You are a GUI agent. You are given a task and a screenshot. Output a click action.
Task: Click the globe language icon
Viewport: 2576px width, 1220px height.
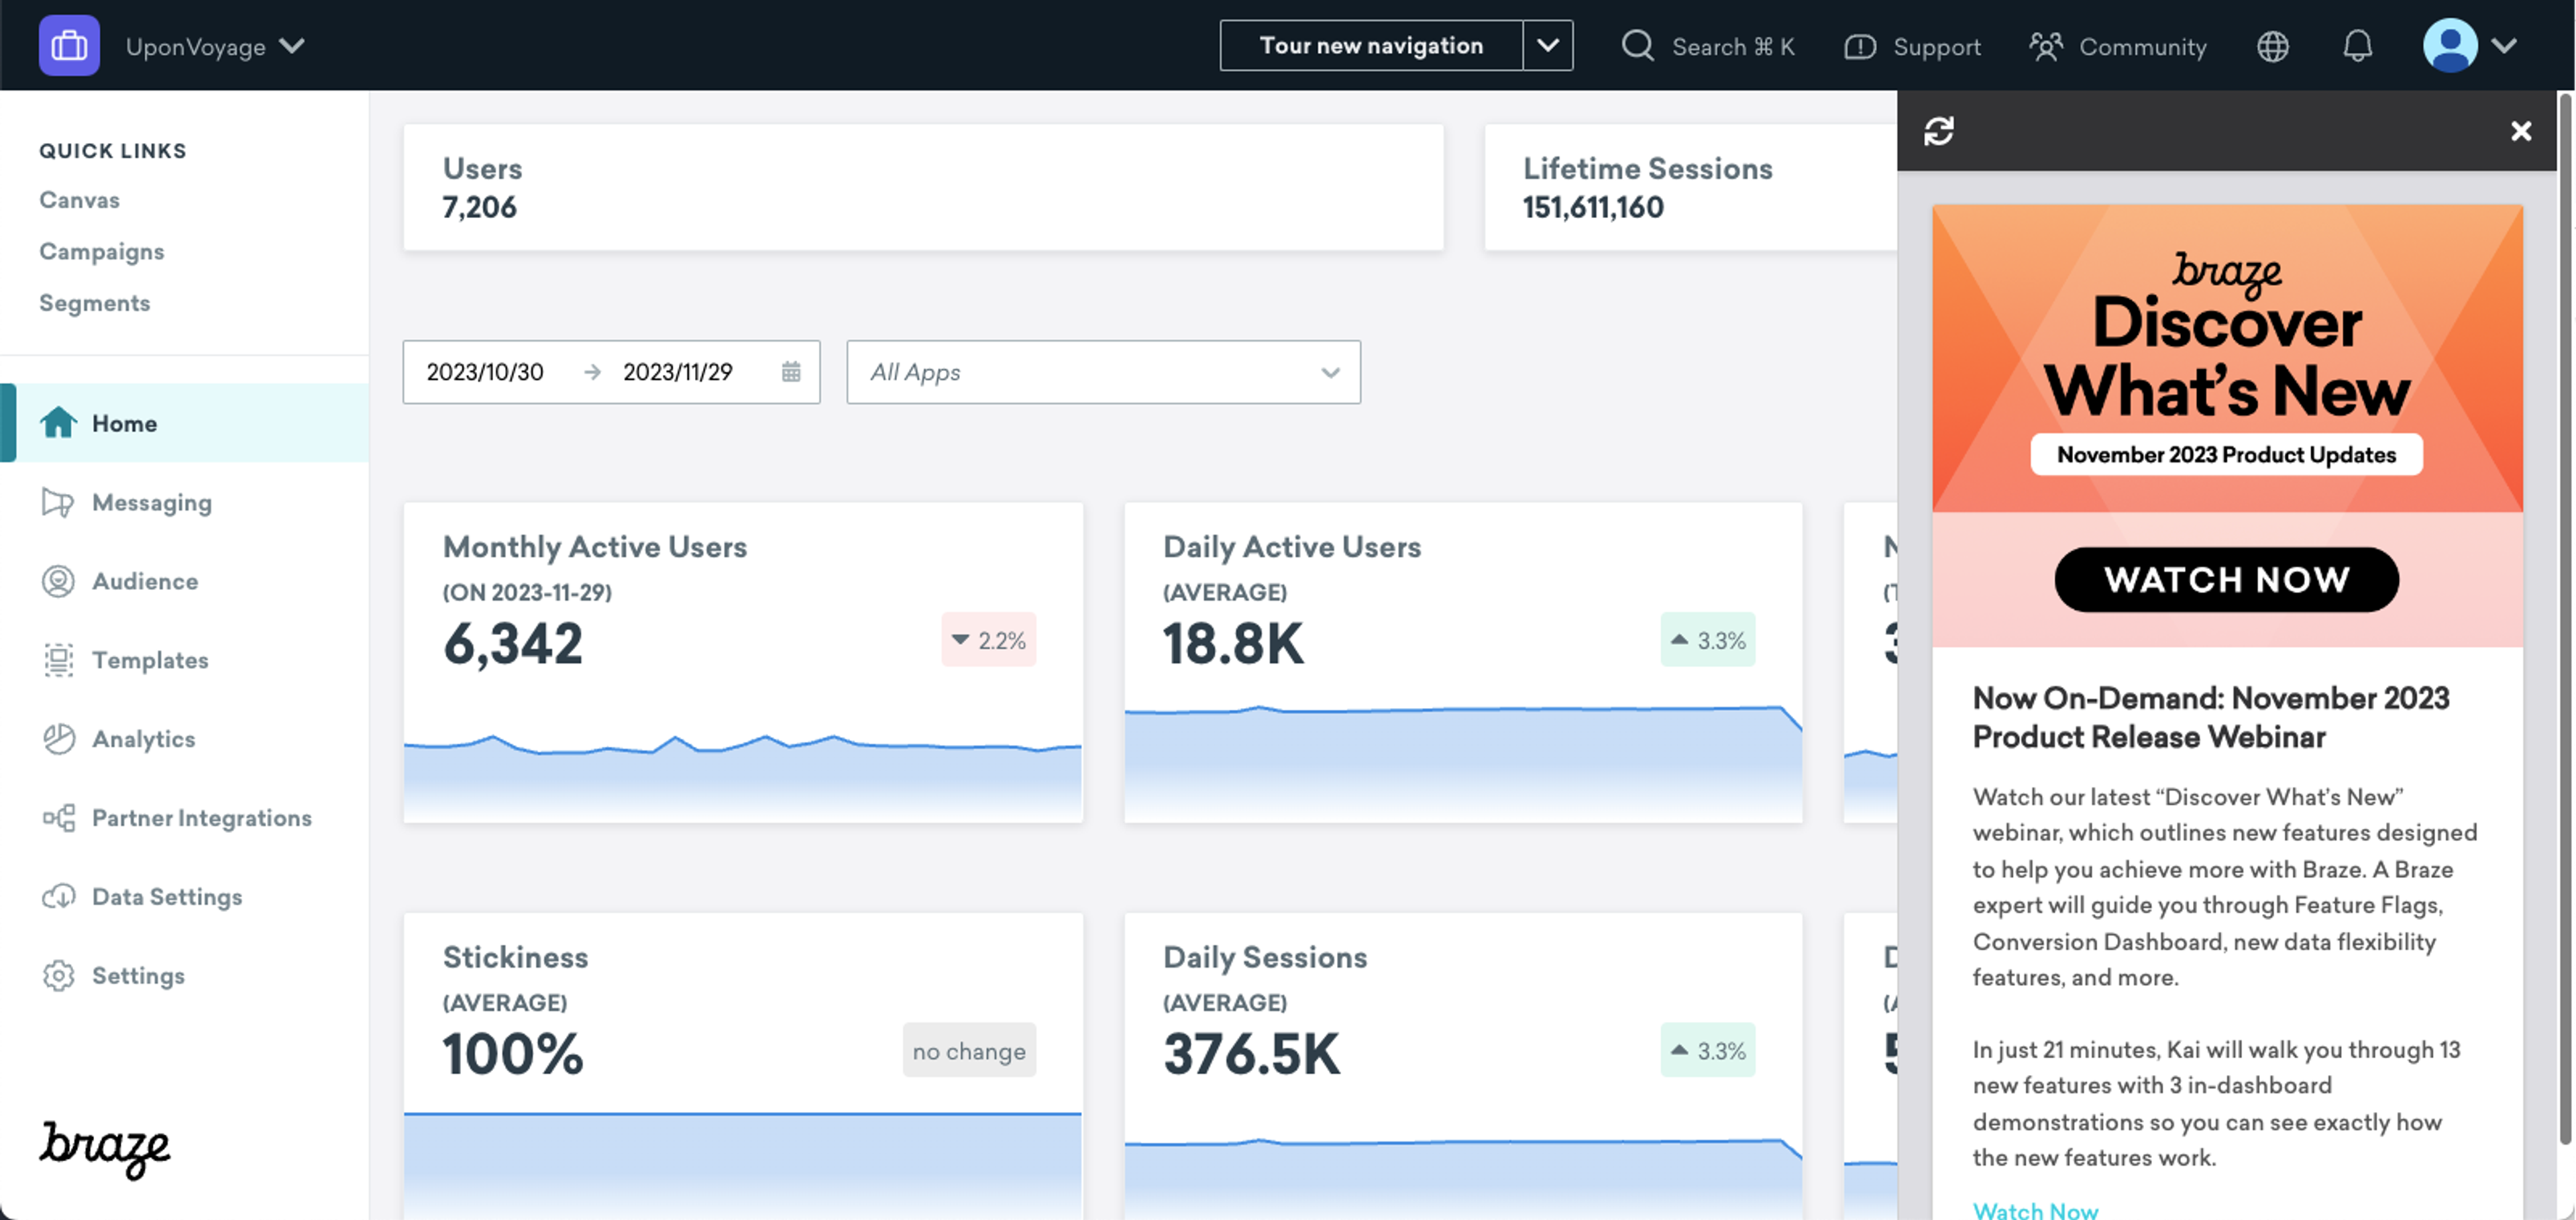coord(2272,46)
